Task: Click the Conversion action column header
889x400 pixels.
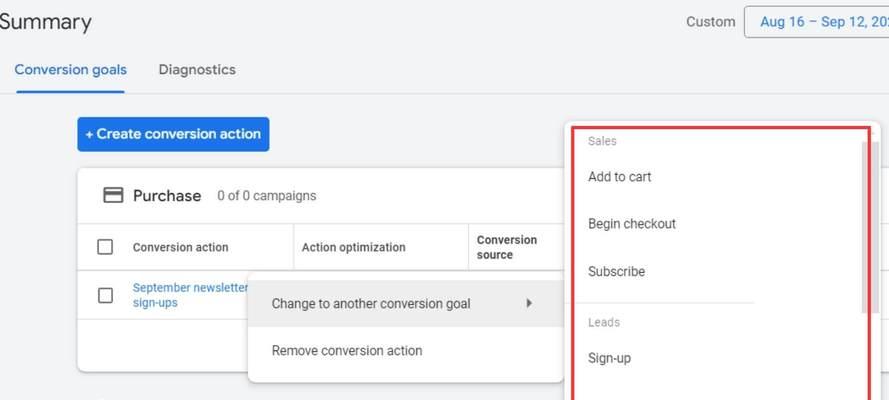Action: [180, 248]
